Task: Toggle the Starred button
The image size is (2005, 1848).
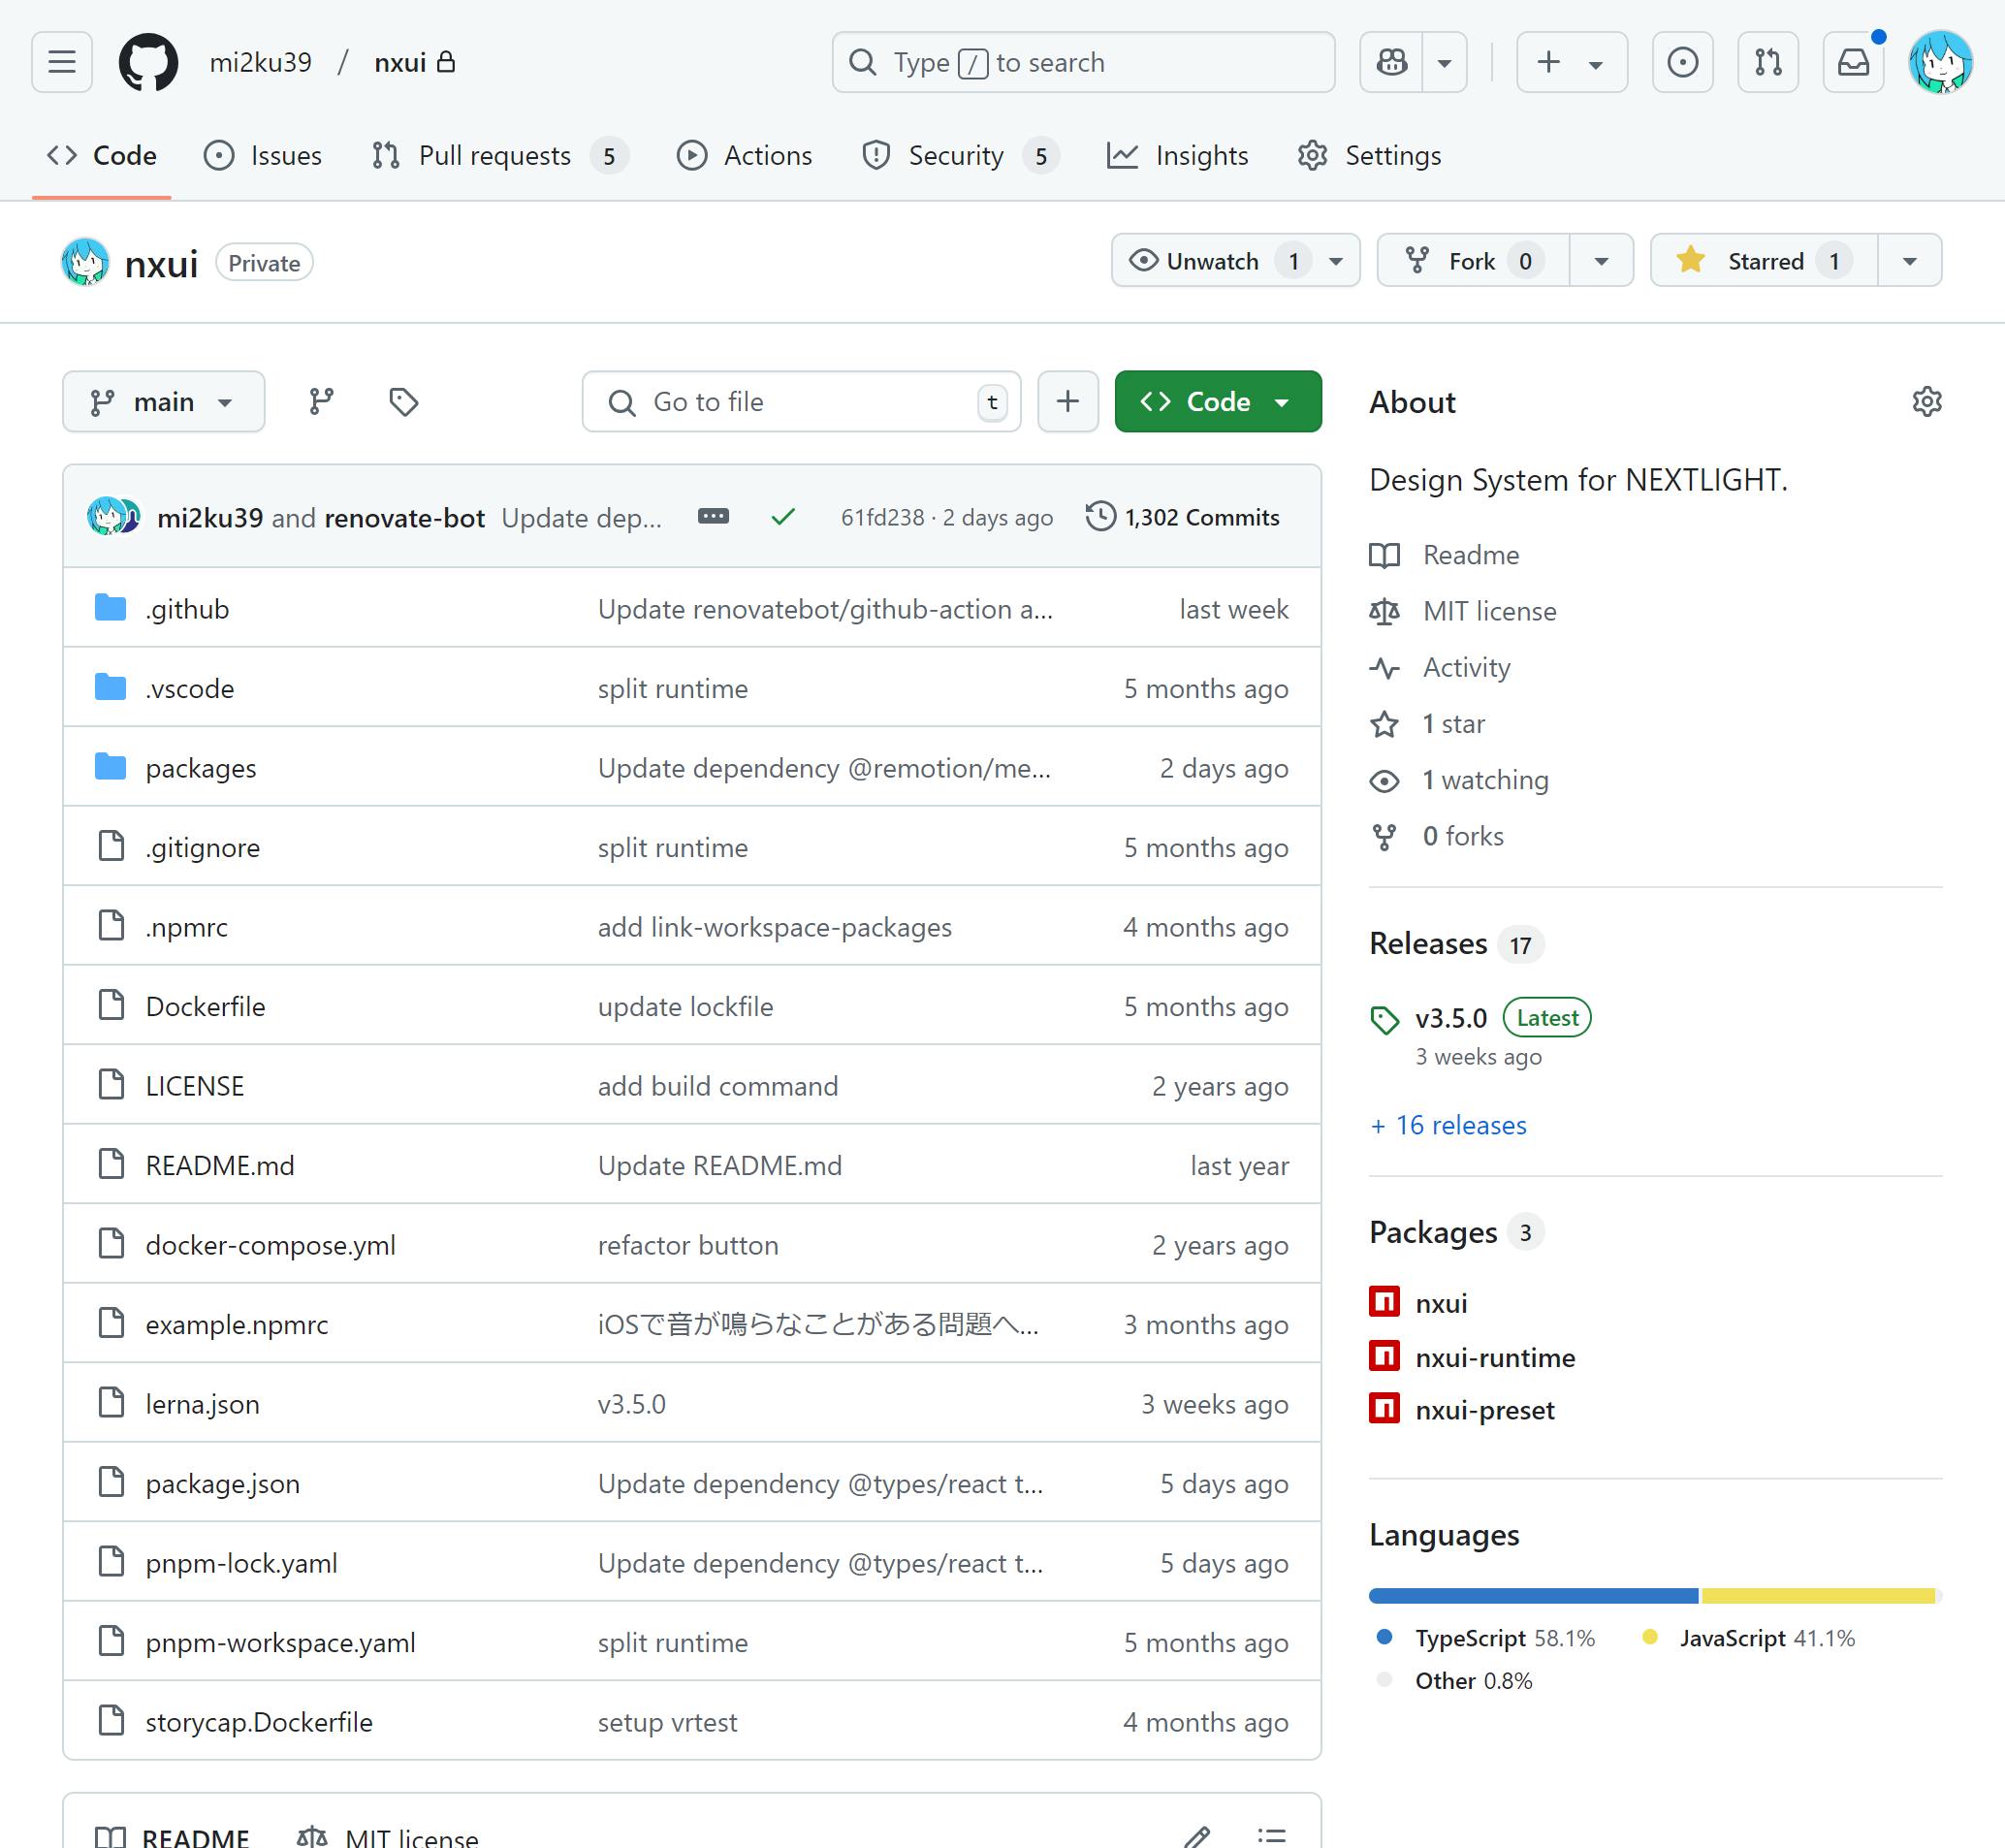Action: coord(1765,261)
